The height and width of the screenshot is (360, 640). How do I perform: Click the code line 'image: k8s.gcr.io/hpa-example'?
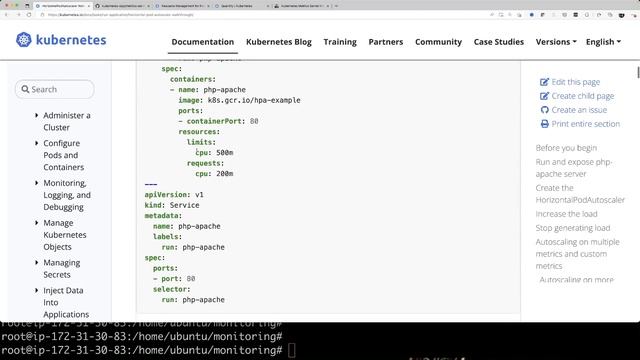239,100
